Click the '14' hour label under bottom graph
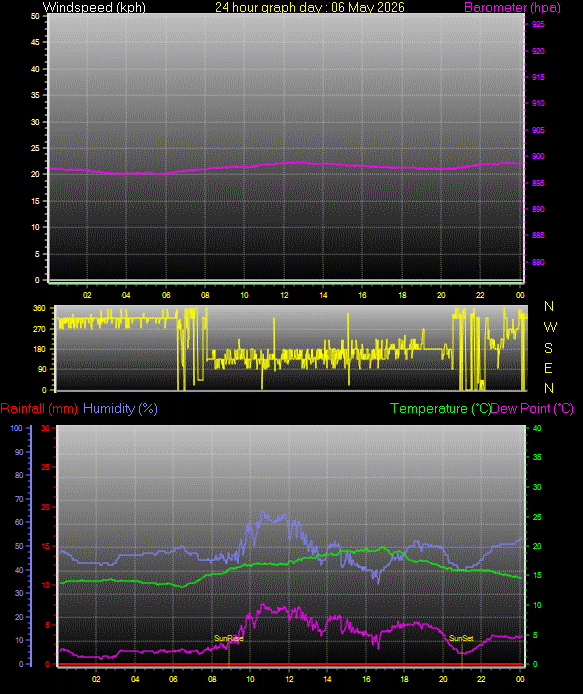 click(x=327, y=679)
